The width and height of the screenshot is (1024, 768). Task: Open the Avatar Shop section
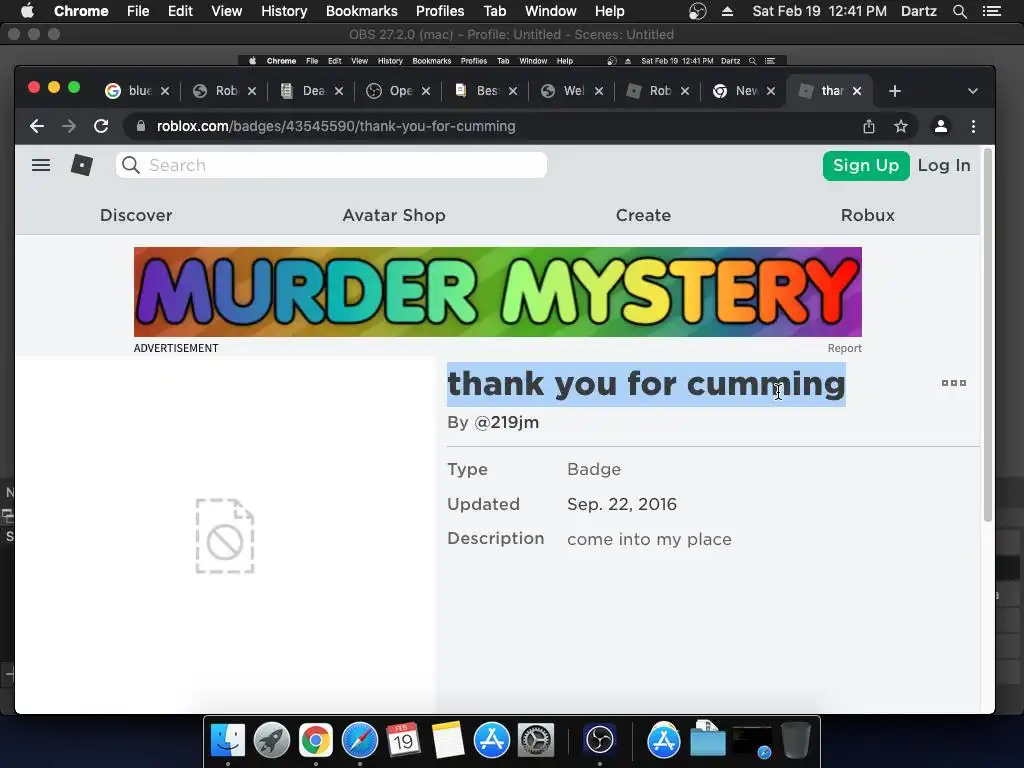394,215
